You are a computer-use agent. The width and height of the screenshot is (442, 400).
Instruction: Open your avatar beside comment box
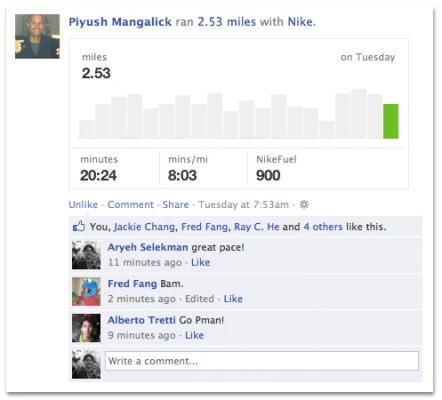[x=86, y=364]
